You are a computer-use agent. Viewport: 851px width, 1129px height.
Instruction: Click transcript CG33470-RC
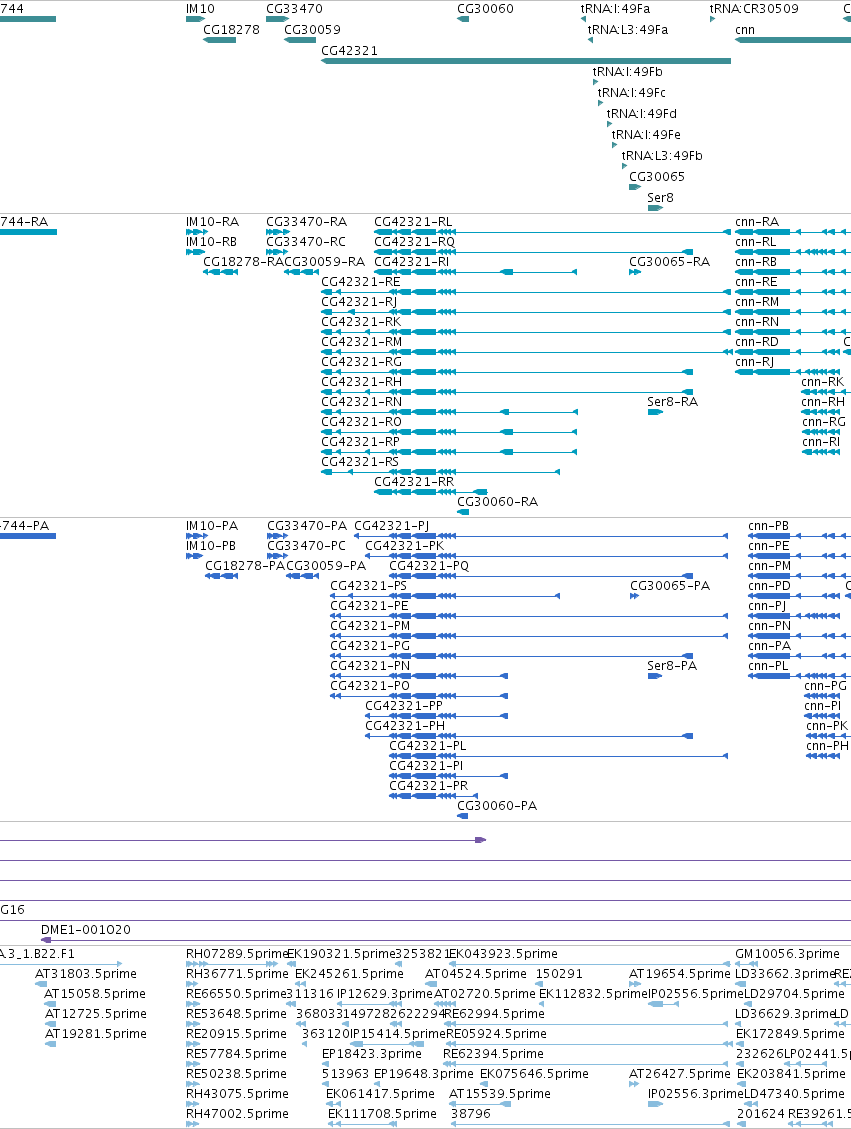(x=306, y=242)
